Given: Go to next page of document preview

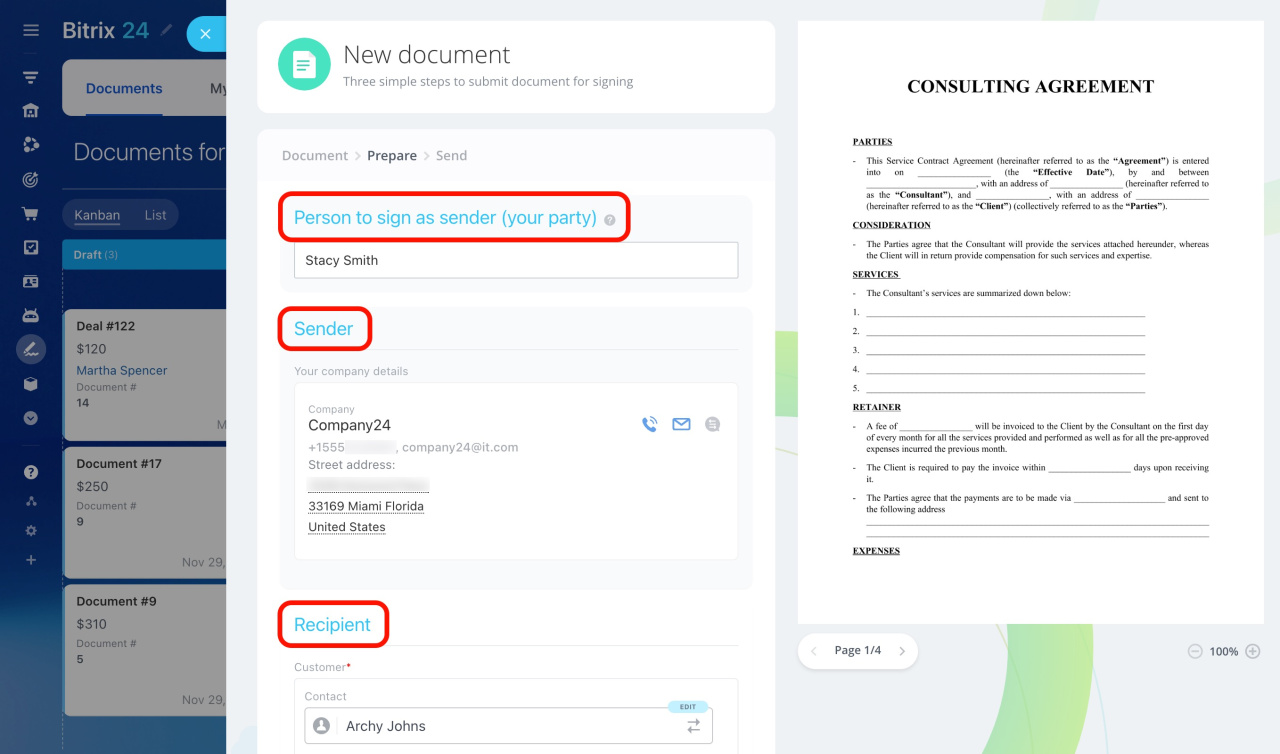Looking at the screenshot, I should click(902, 651).
